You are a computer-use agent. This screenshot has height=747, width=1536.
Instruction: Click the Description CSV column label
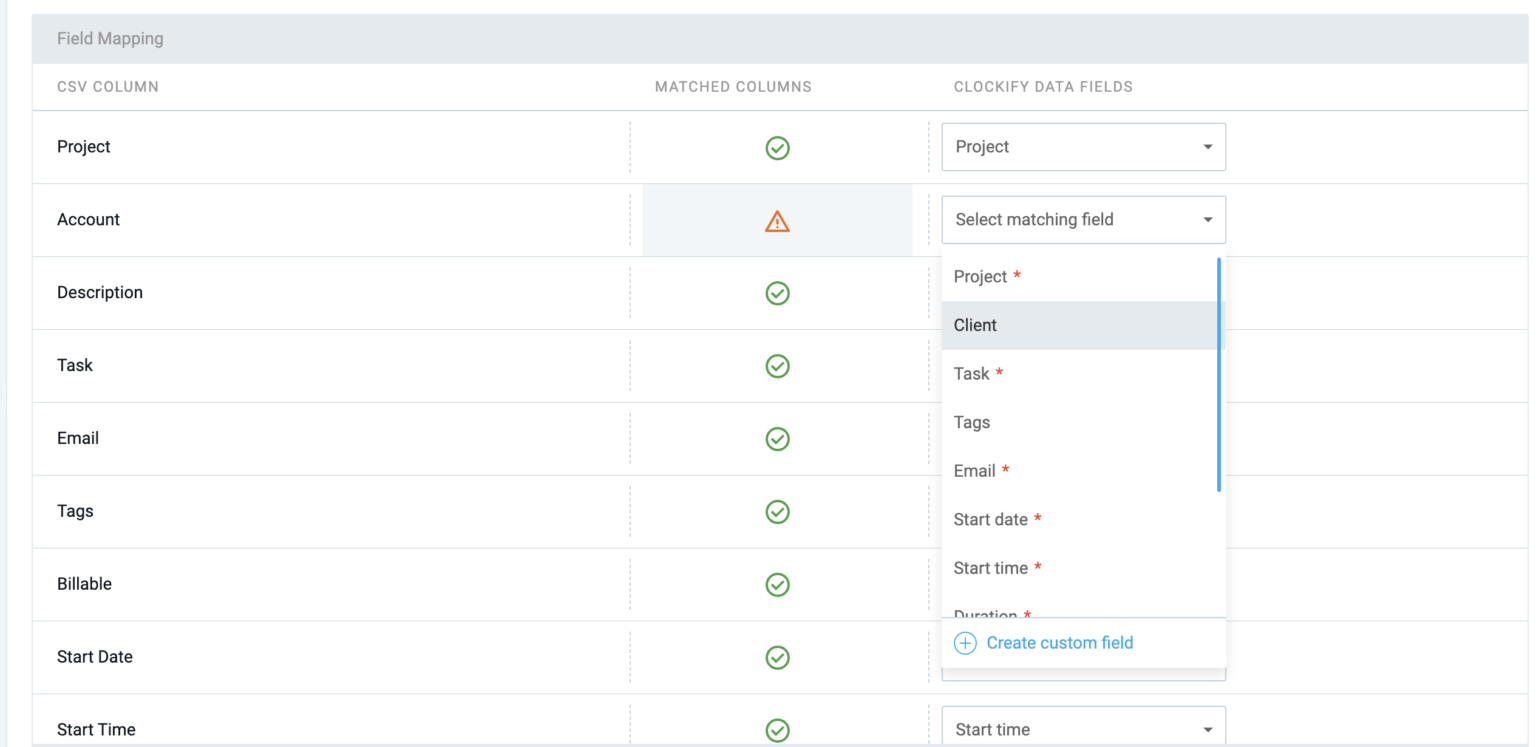pyautogui.click(x=100, y=293)
